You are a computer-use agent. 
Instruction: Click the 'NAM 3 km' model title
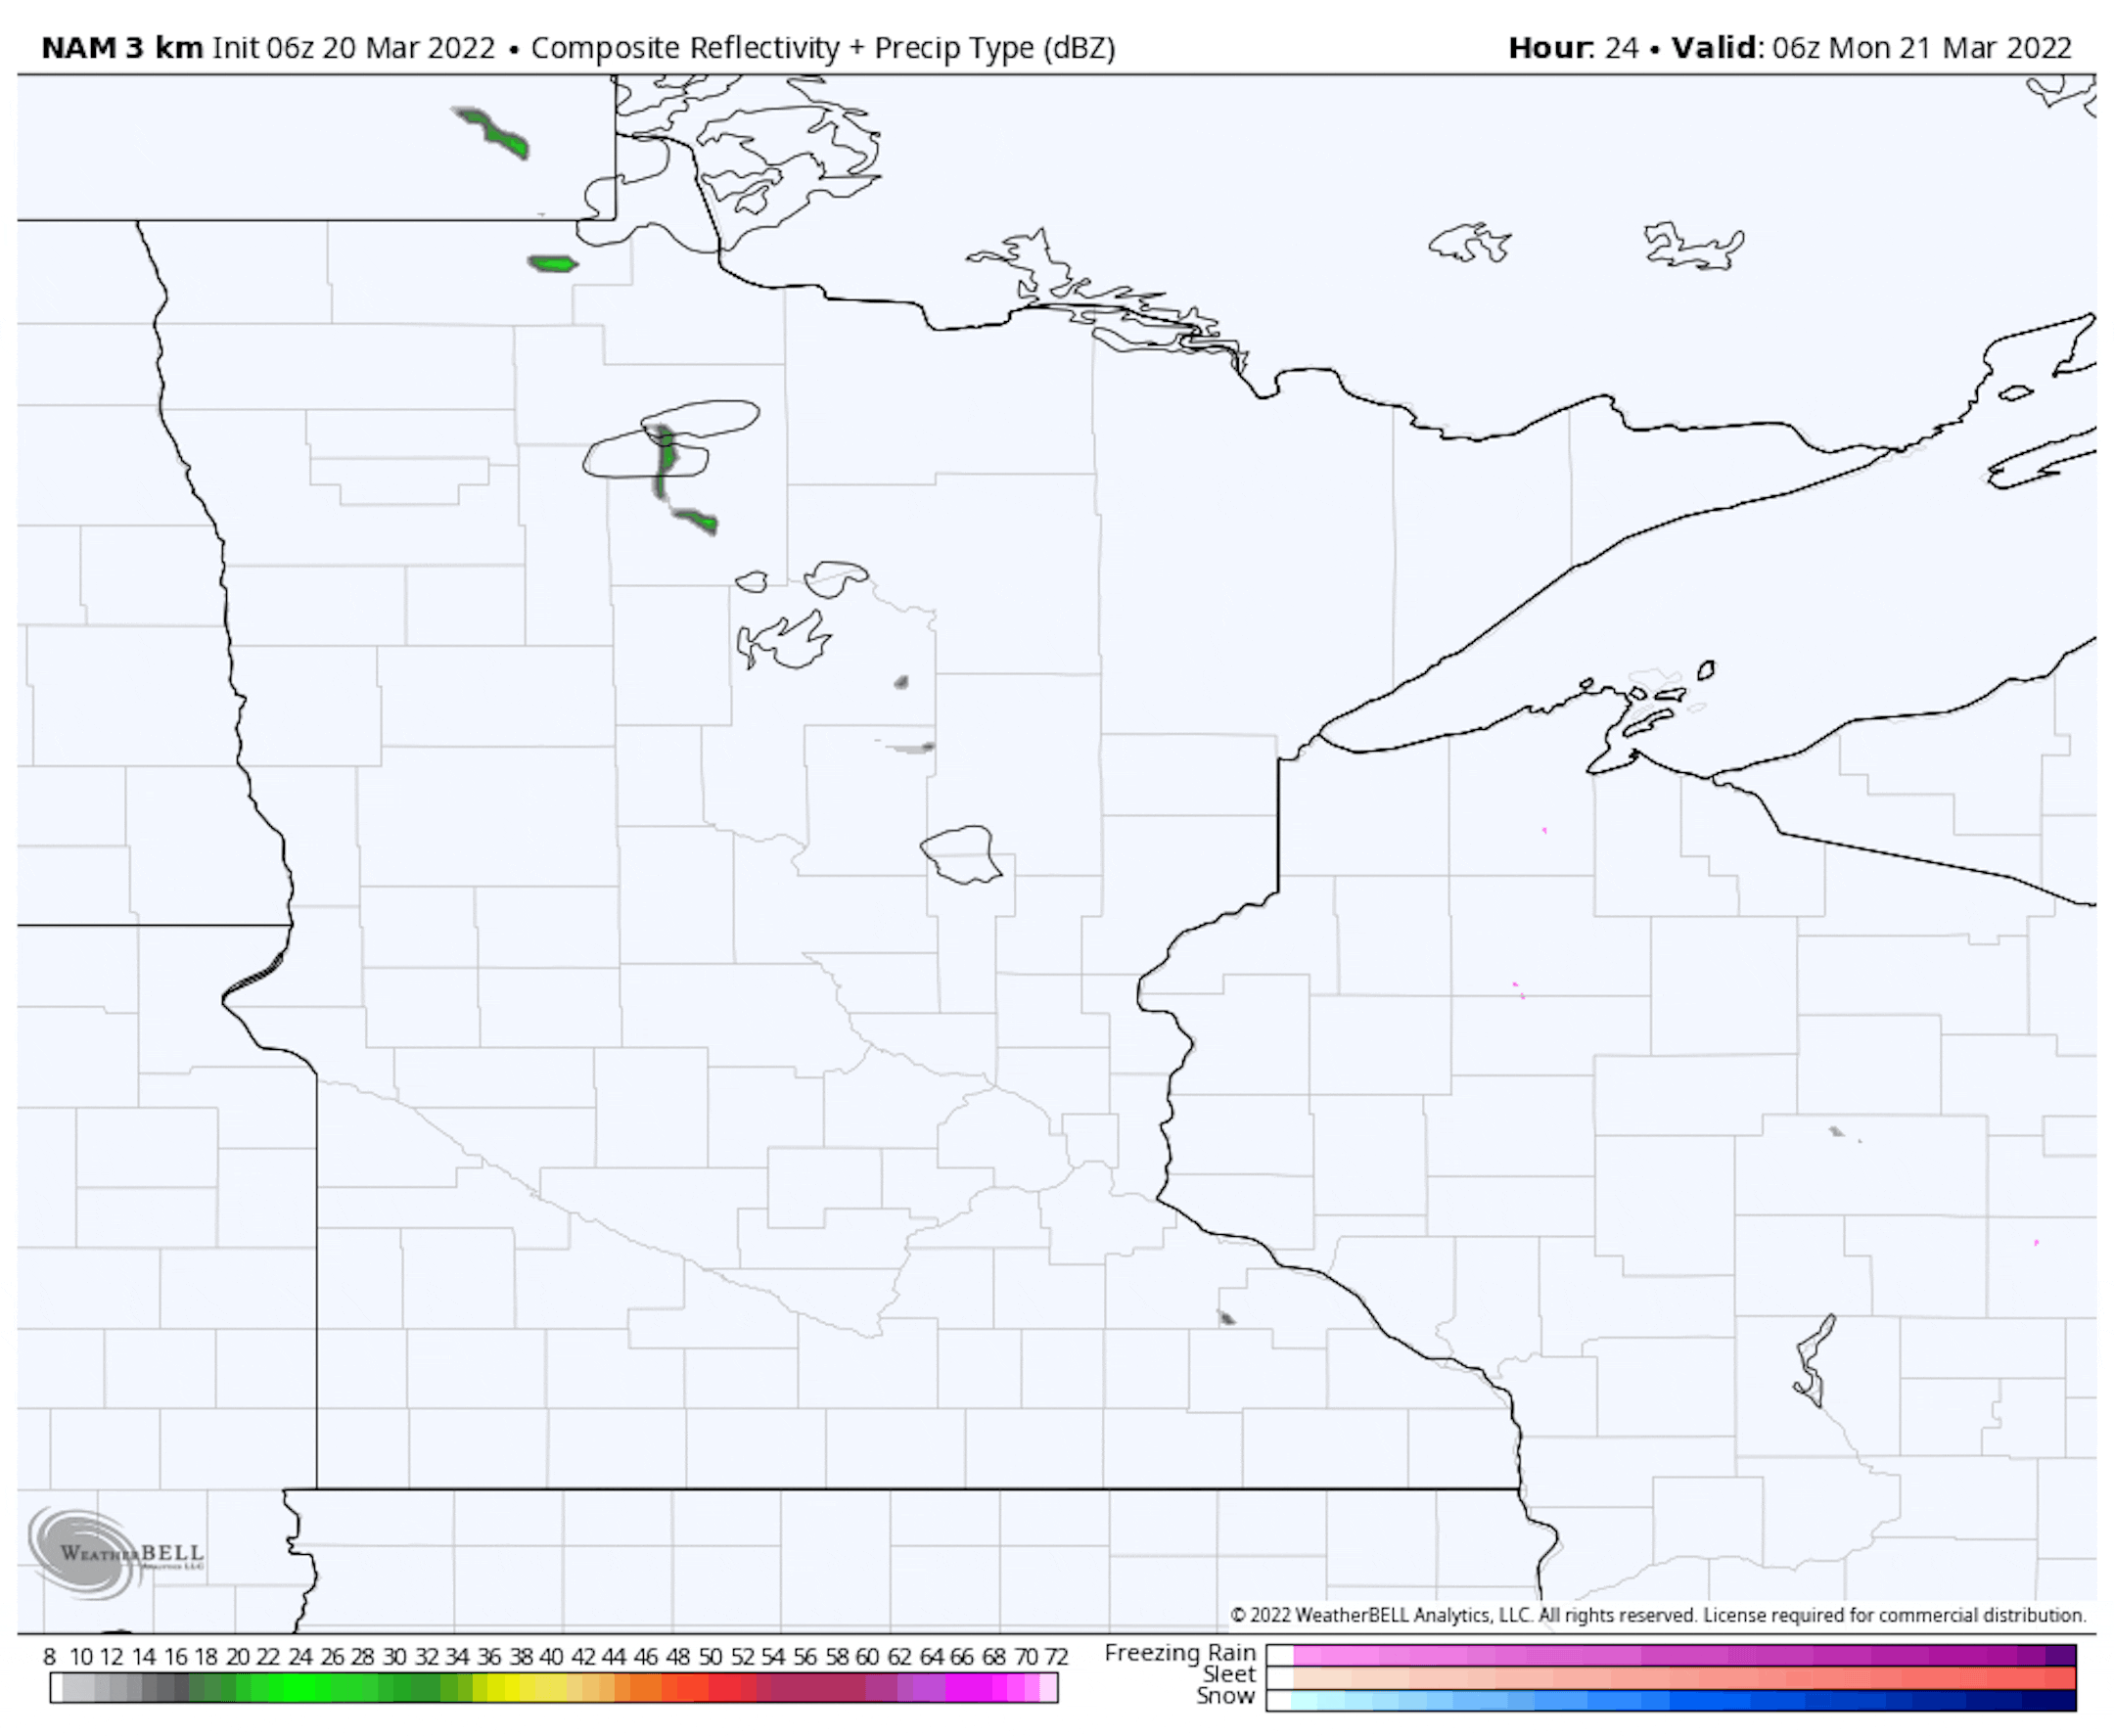(x=122, y=48)
